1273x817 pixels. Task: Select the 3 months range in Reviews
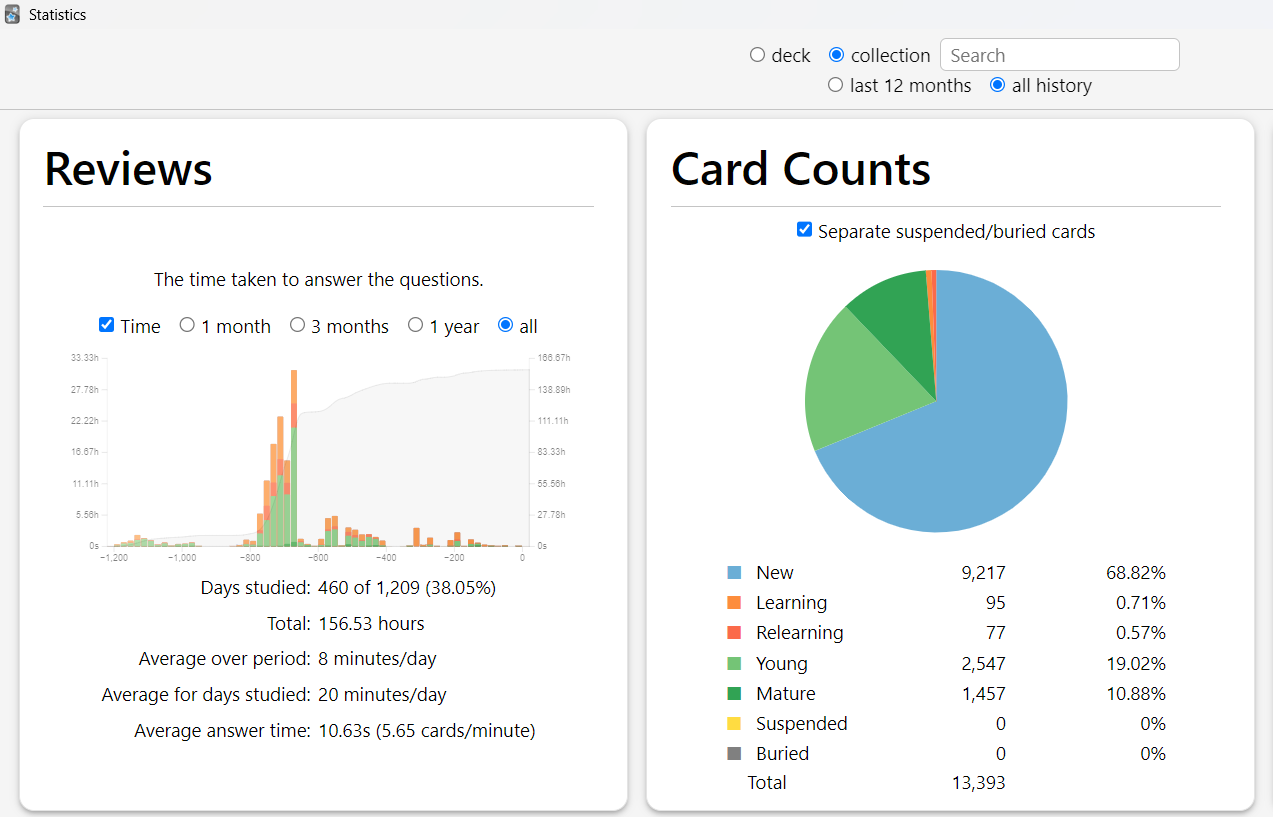[x=297, y=325]
